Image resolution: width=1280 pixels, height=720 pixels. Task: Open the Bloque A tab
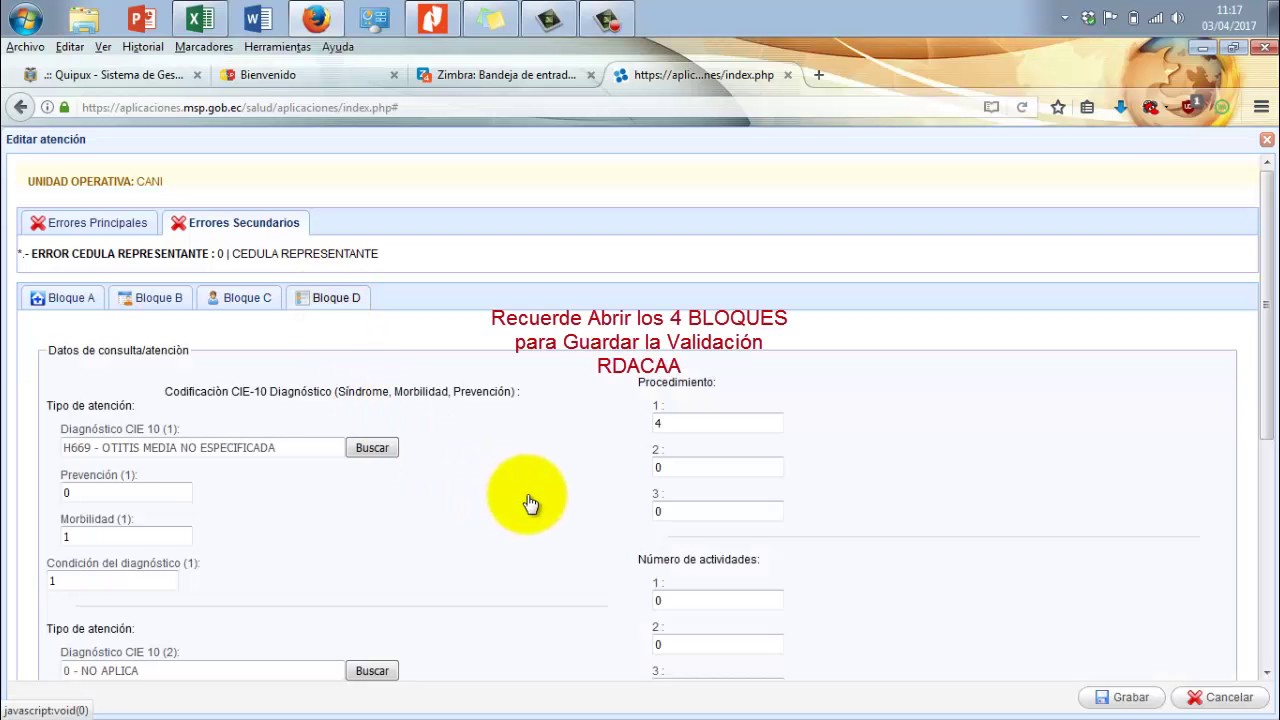tap(62, 298)
